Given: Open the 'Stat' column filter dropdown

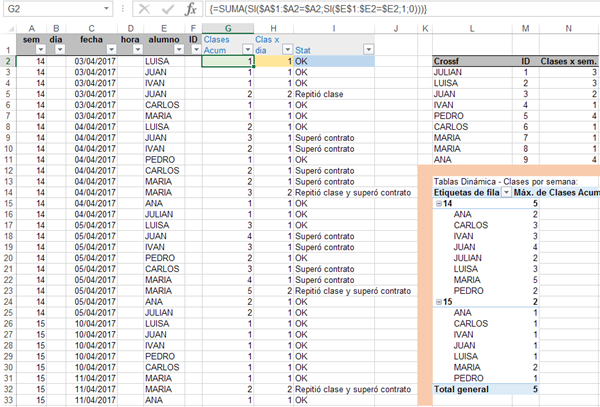Looking at the screenshot, I should 366,49.
